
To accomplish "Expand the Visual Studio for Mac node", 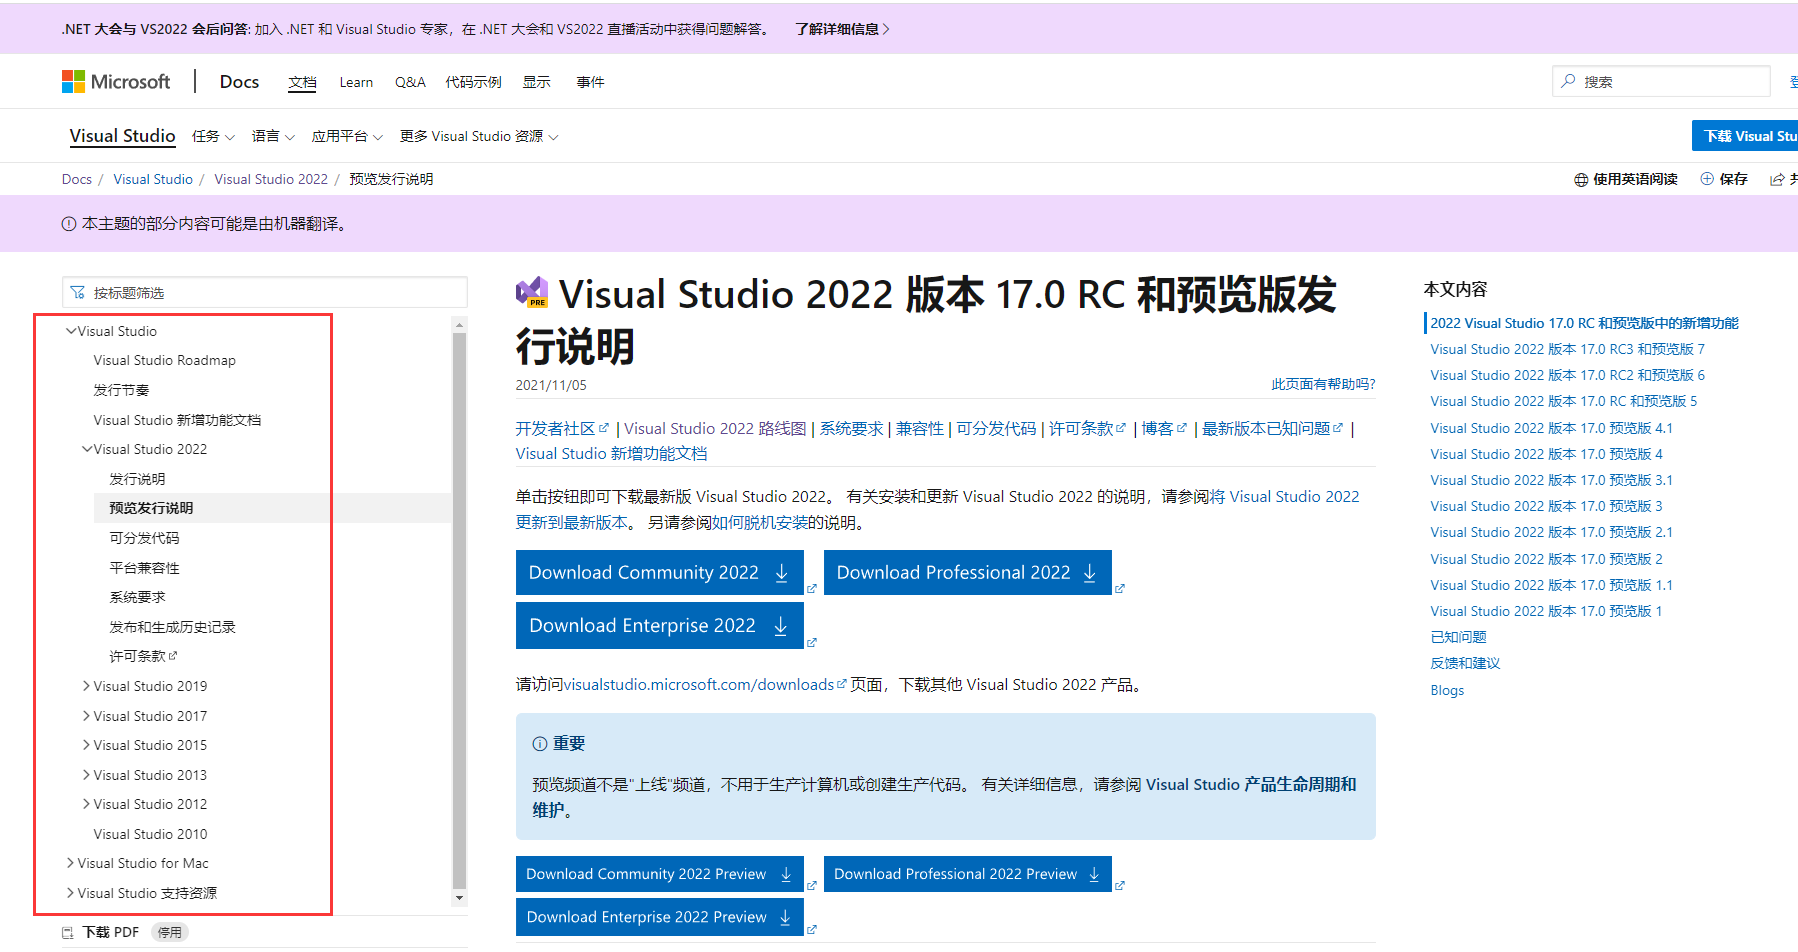I will pyautogui.click(x=70, y=863).
